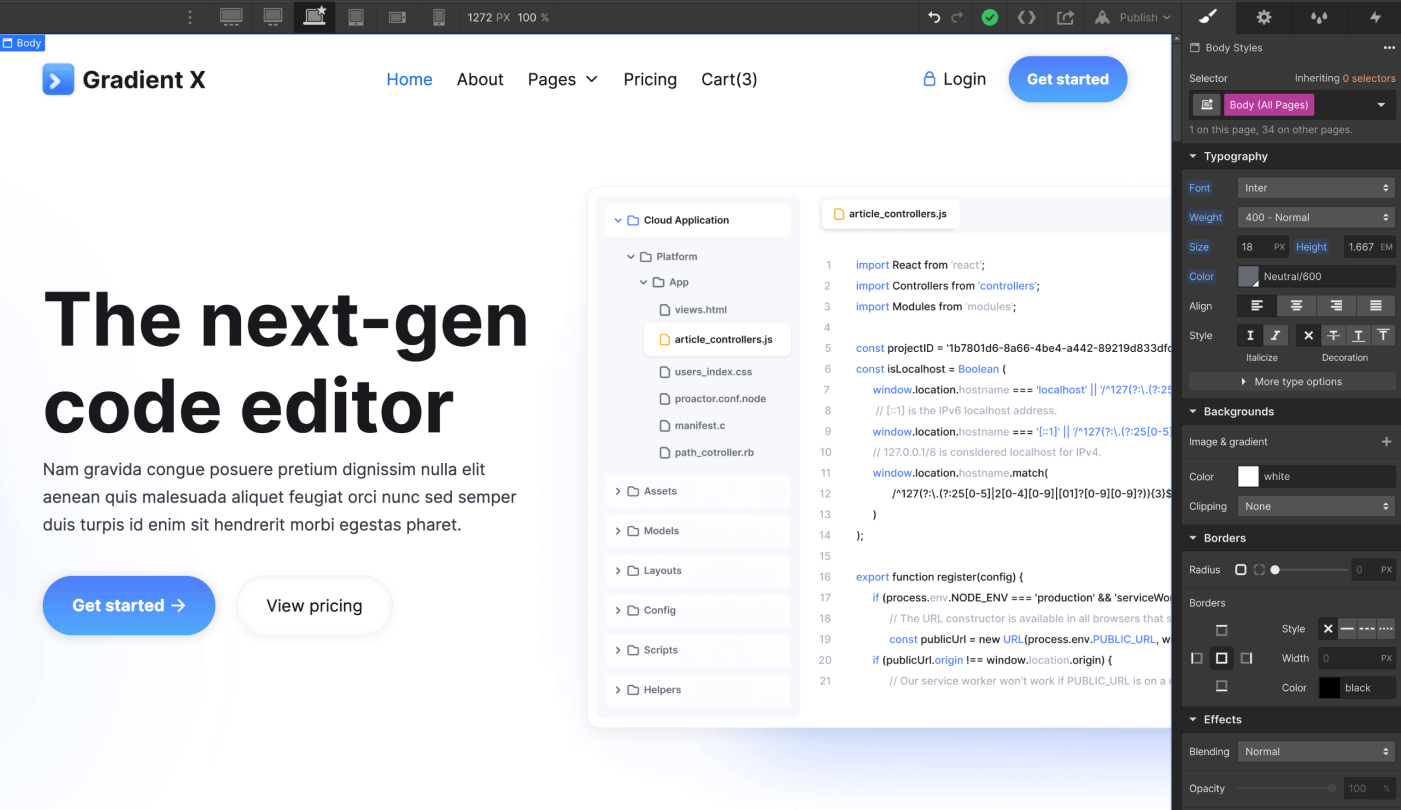Switch to tablet breakpoint view
The image size is (1401, 810).
356,17
